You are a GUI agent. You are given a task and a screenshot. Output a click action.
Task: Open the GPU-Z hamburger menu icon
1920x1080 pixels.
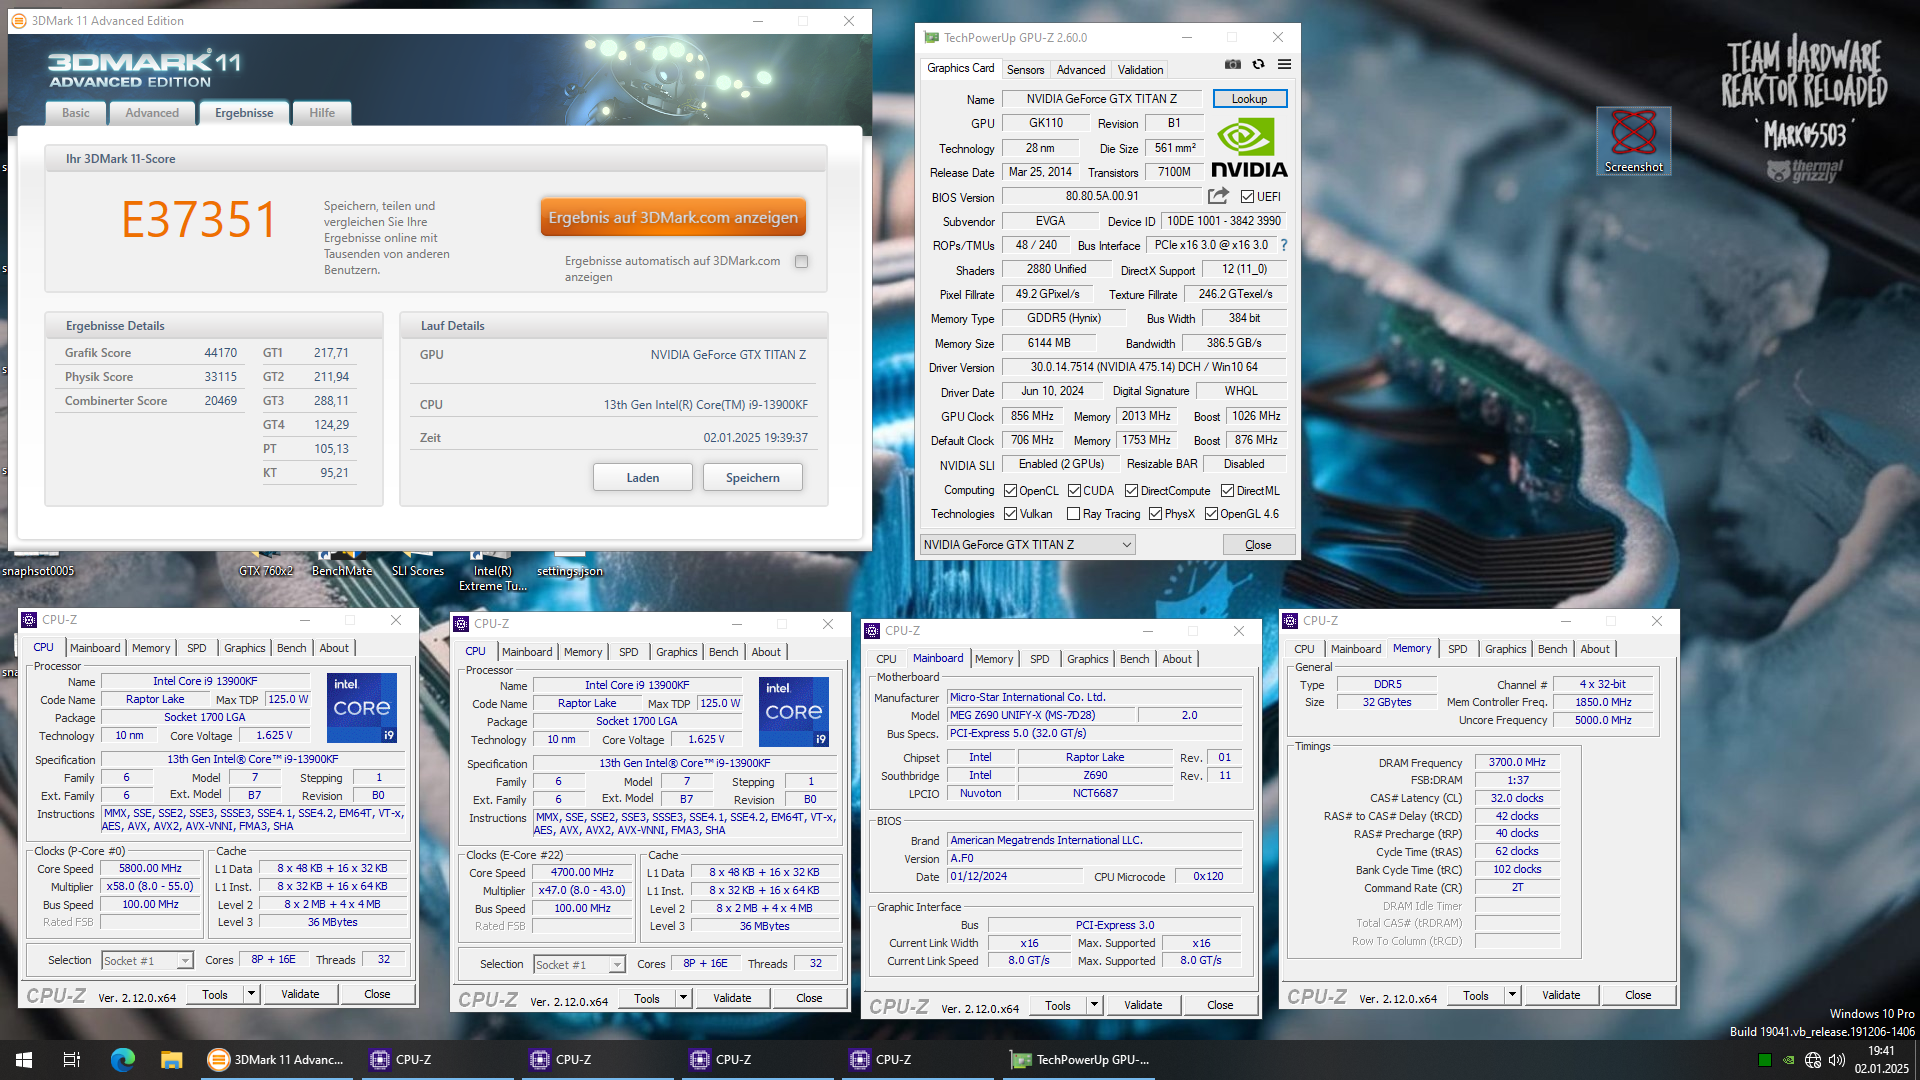[1284, 64]
